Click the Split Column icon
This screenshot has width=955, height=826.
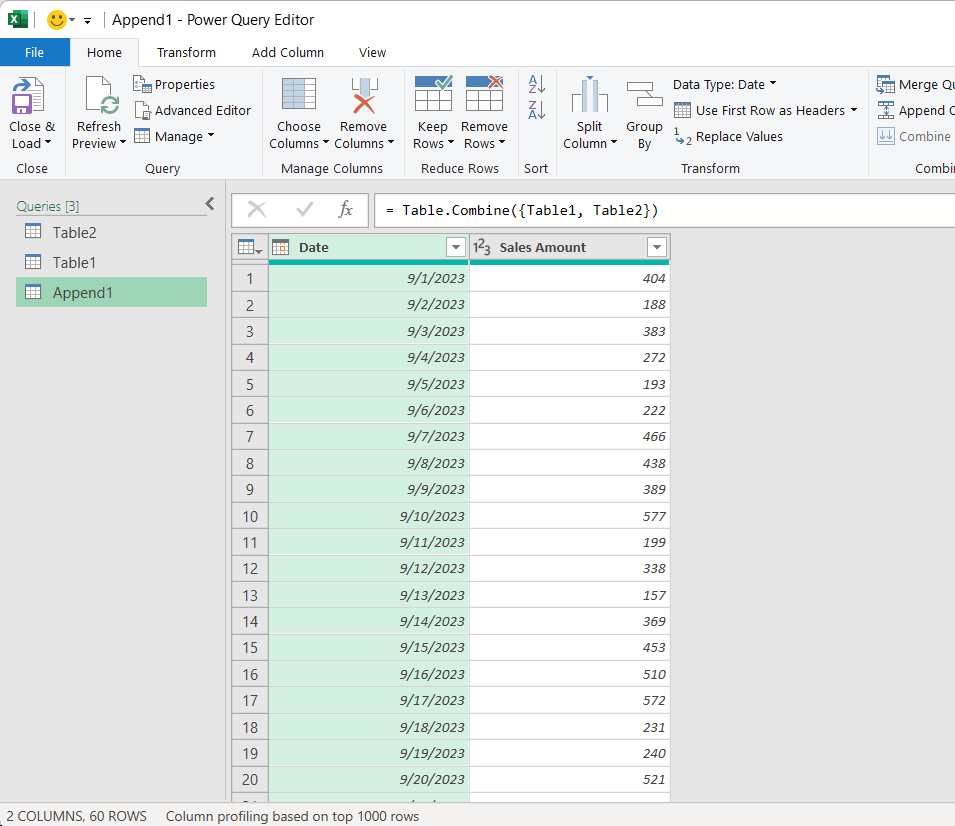pos(589,97)
